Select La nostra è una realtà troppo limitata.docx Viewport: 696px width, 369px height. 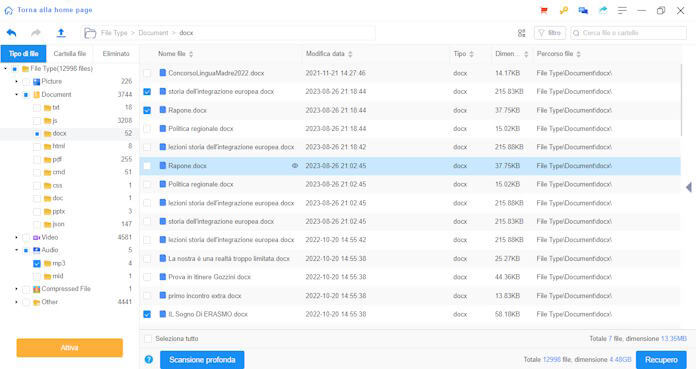click(410, 258)
